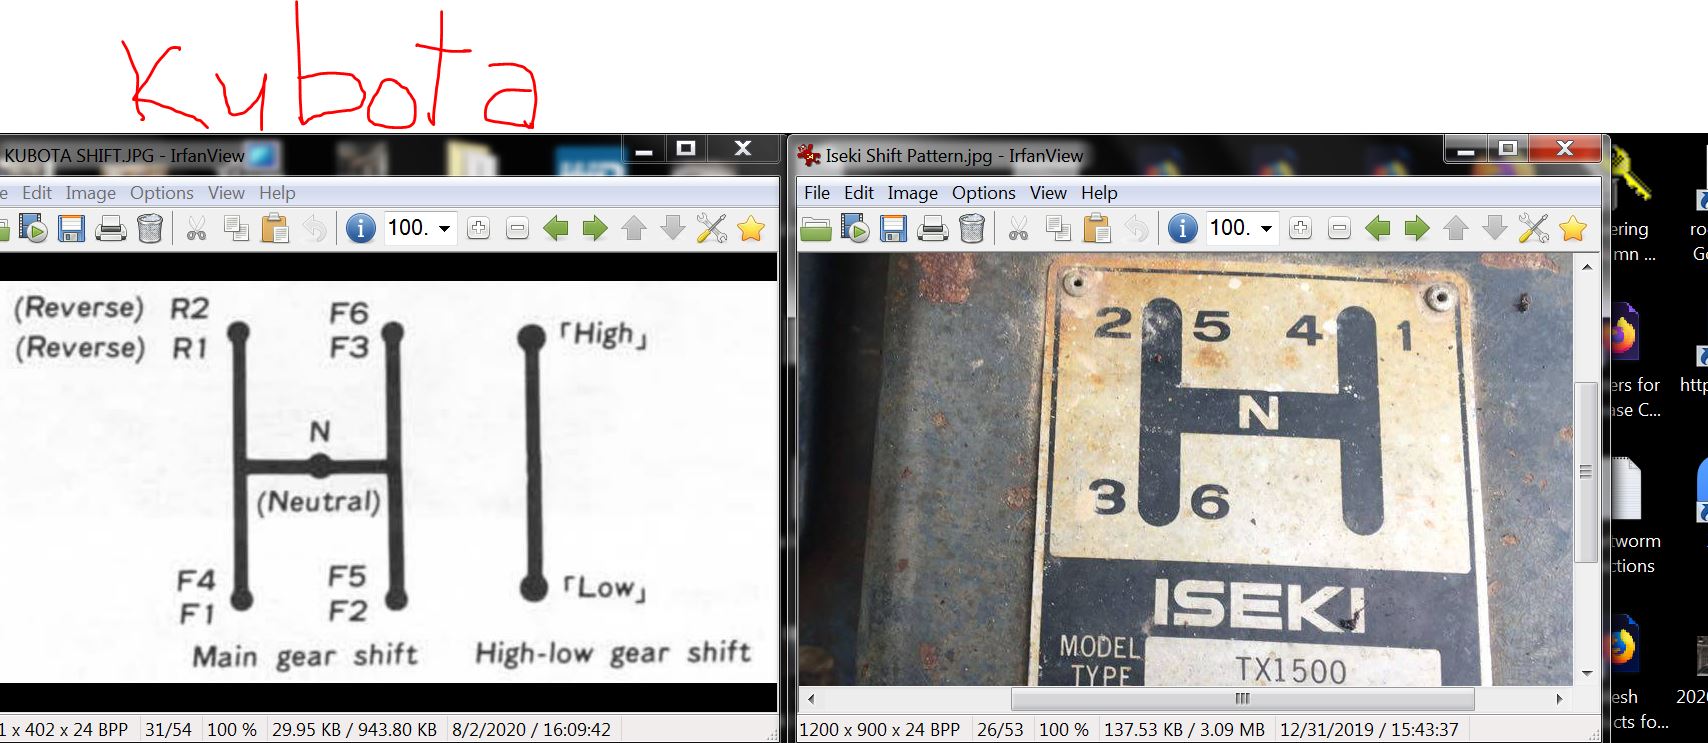
Task: Next image green arrow in Iseki window
Action: tap(1417, 229)
